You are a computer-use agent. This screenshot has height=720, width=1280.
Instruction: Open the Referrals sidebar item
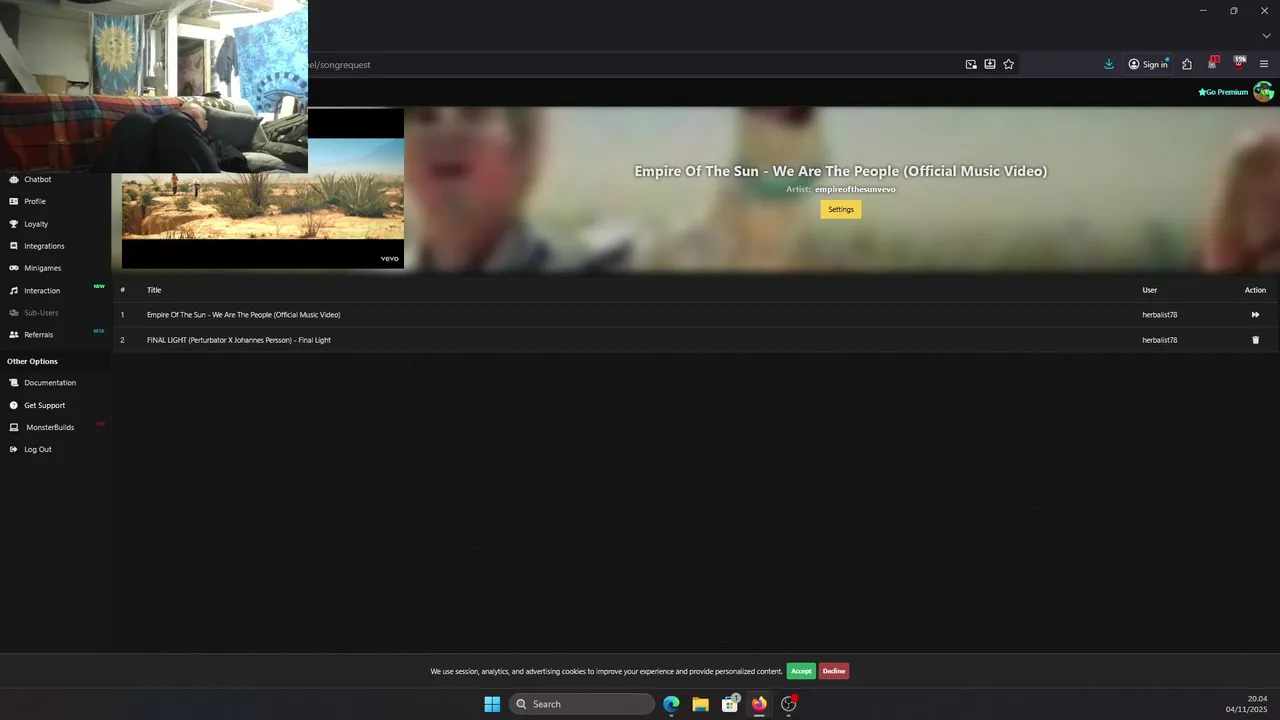coord(39,334)
